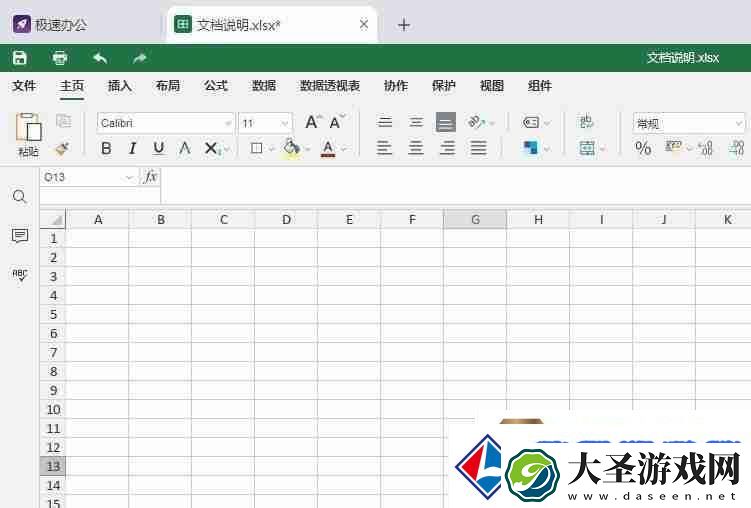Apply percent style format
Viewport: 751px width, 508px height.
pos(643,148)
